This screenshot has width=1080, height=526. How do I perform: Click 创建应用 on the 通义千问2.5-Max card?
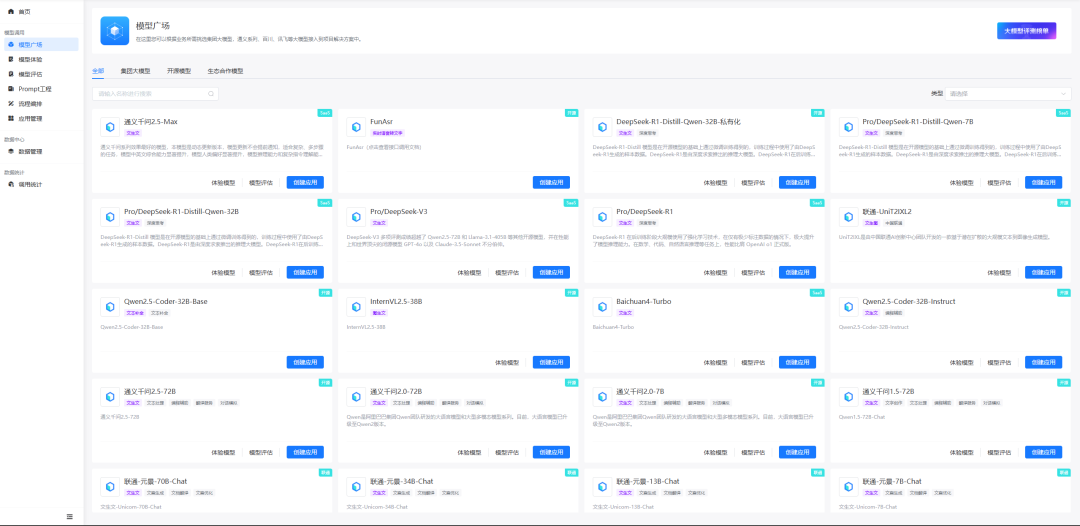point(305,183)
